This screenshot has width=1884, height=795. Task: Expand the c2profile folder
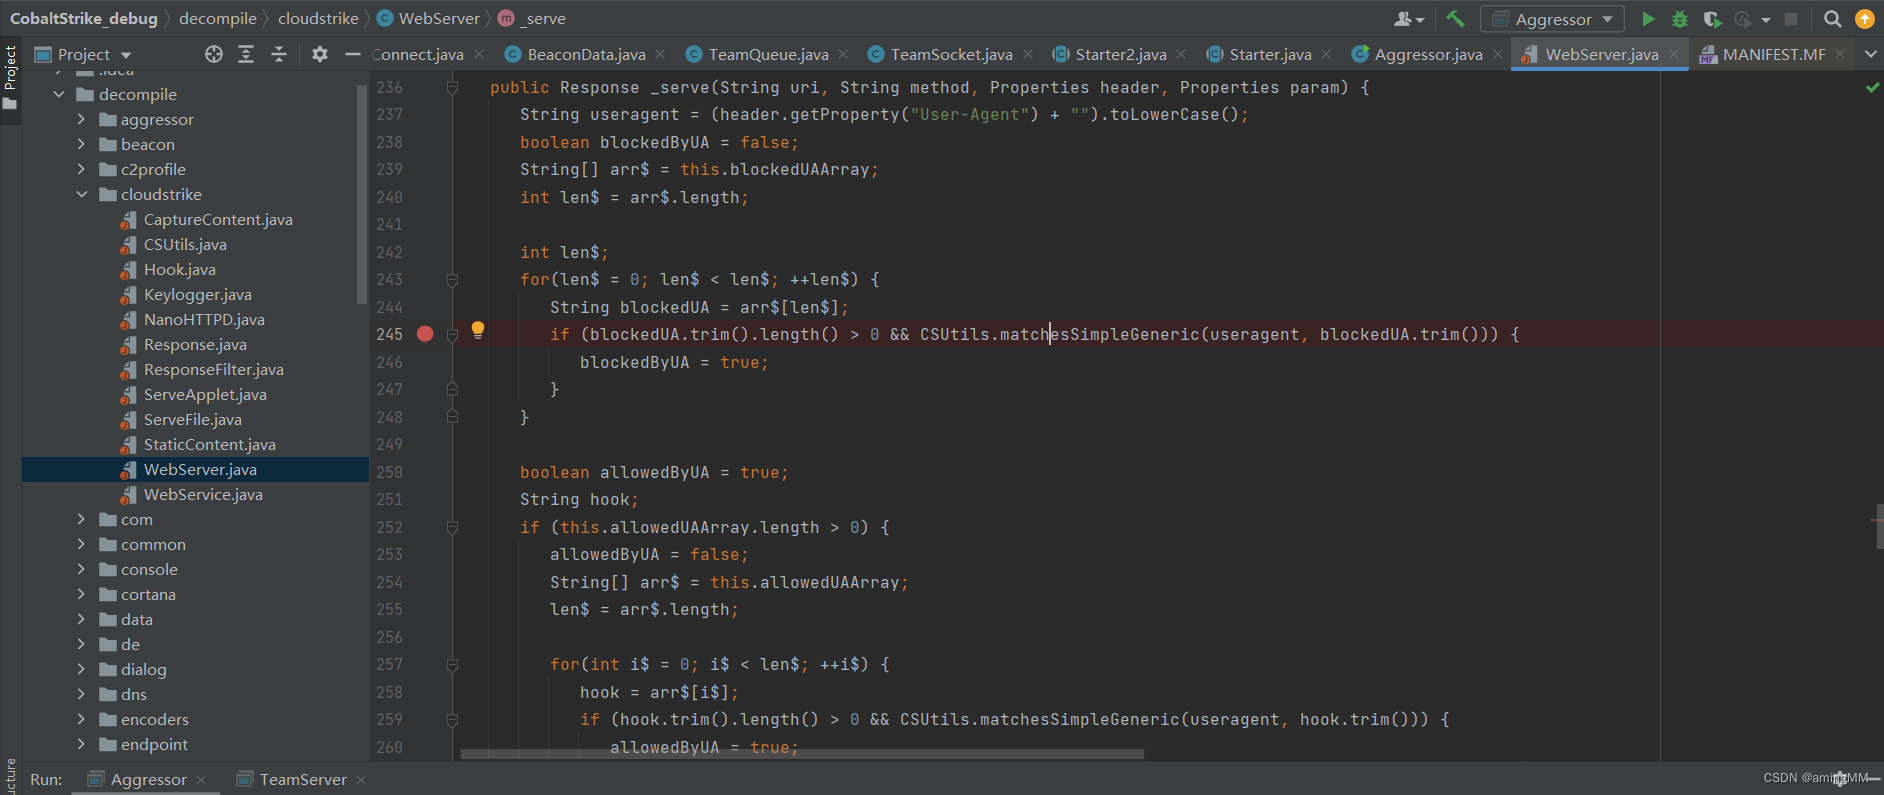point(81,169)
